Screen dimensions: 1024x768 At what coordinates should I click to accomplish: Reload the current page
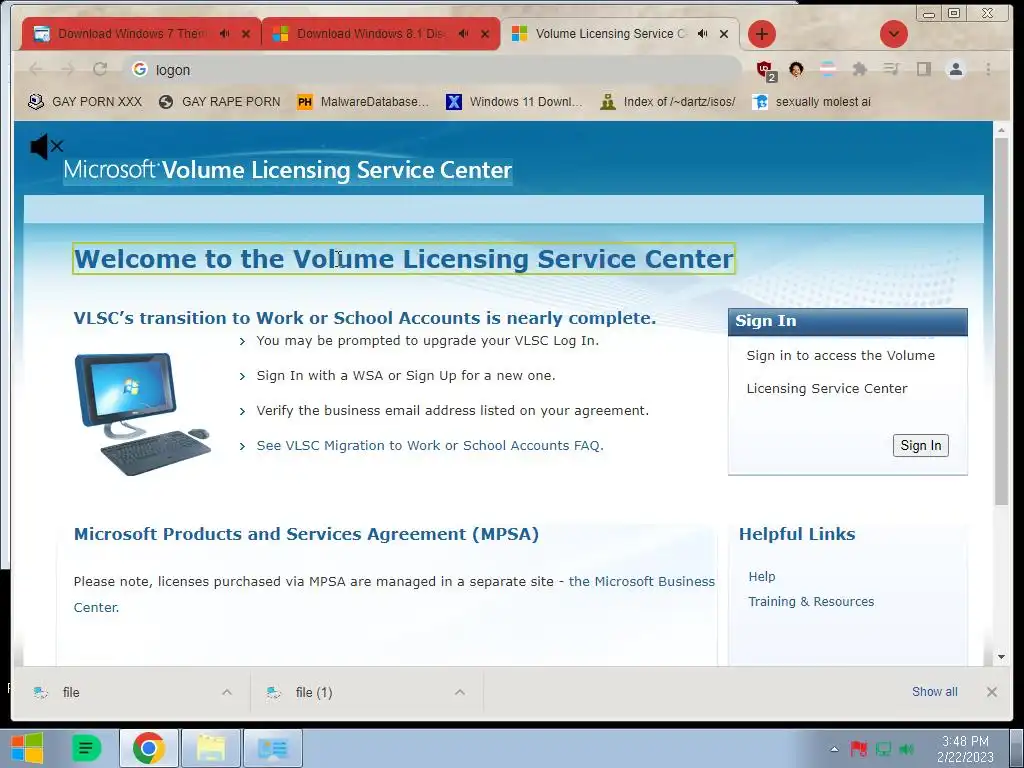[x=100, y=69]
